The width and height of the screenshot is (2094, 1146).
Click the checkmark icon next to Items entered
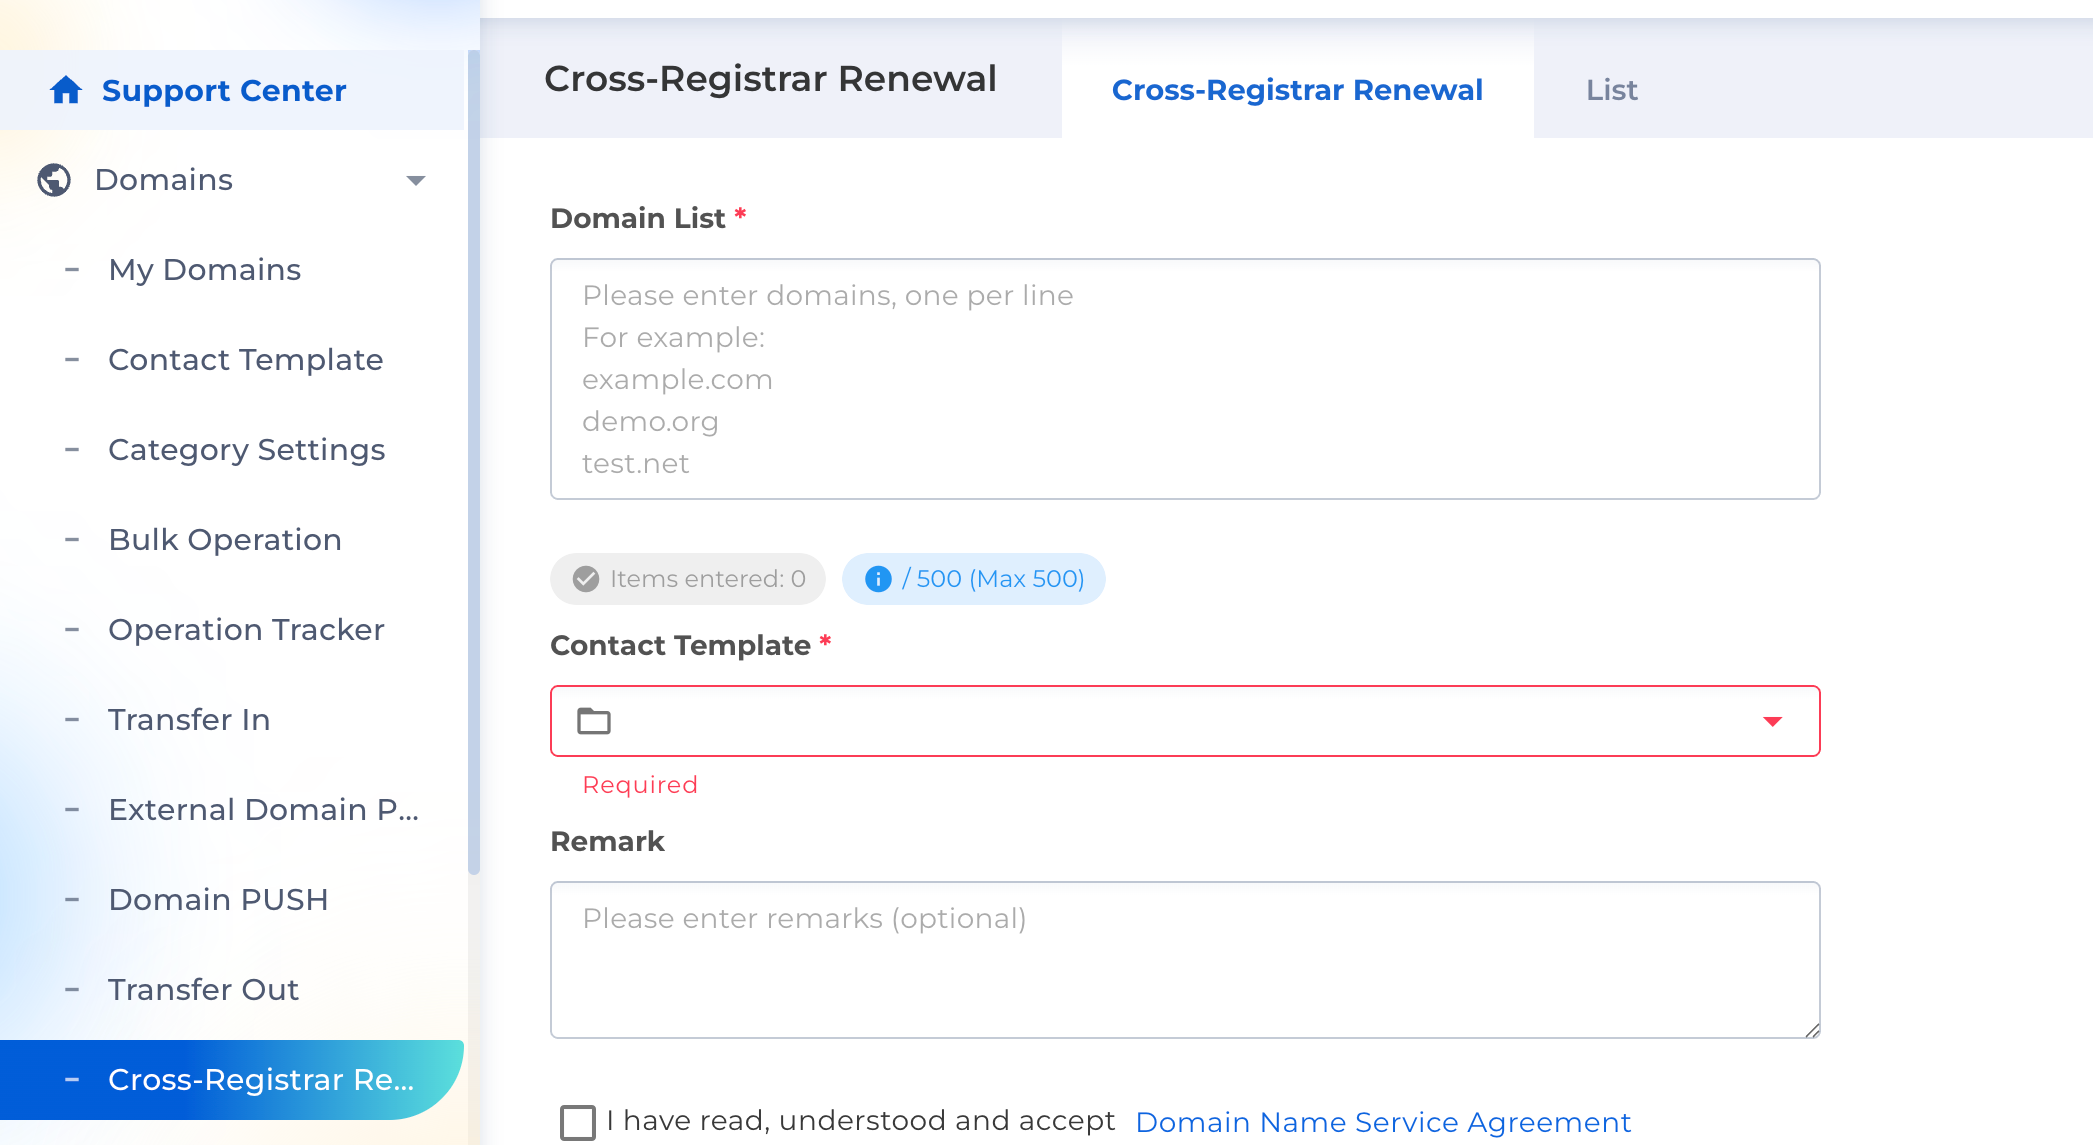pyautogui.click(x=586, y=579)
